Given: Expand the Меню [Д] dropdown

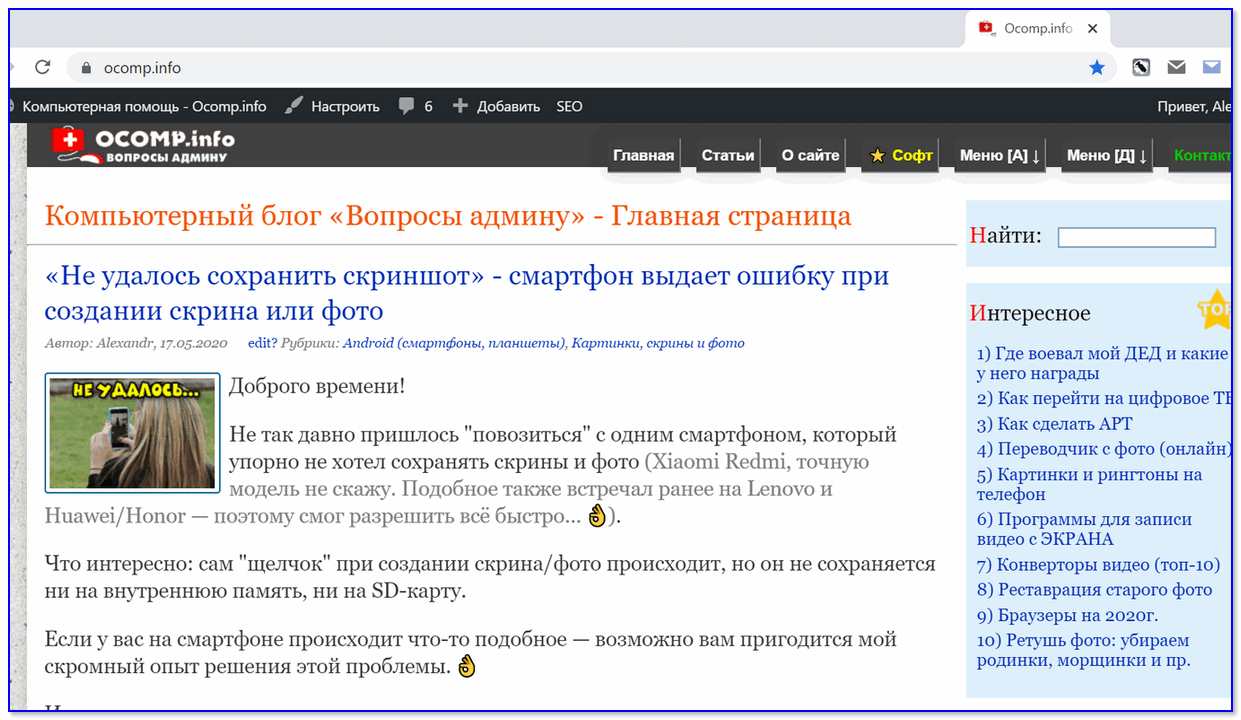Looking at the screenshot, I should 1106,155.
